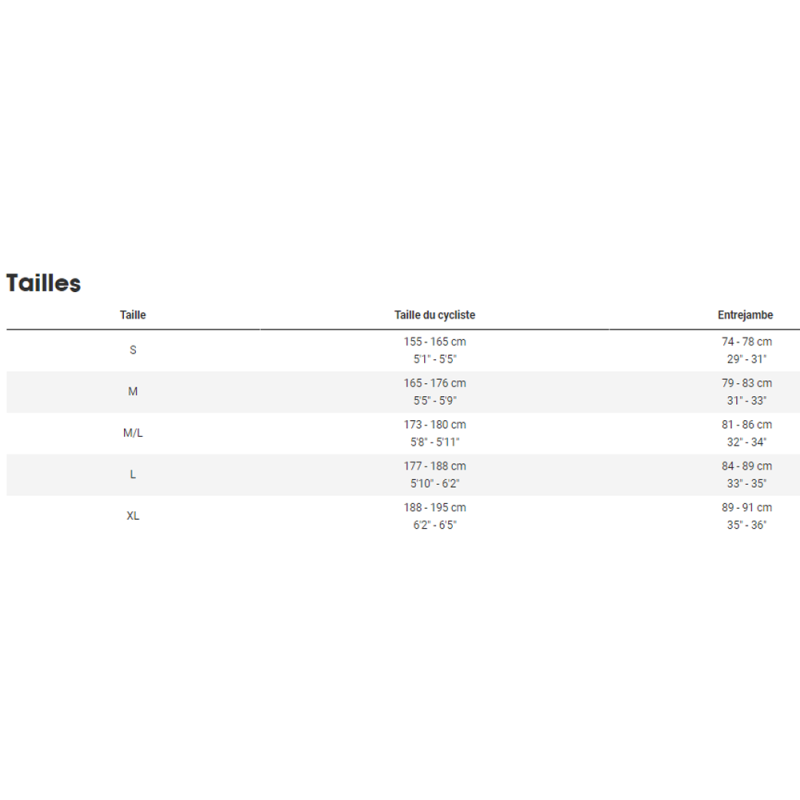Select the L size row label
The width and height of the screenshot is (800, 800).
(x=133, y=474)
